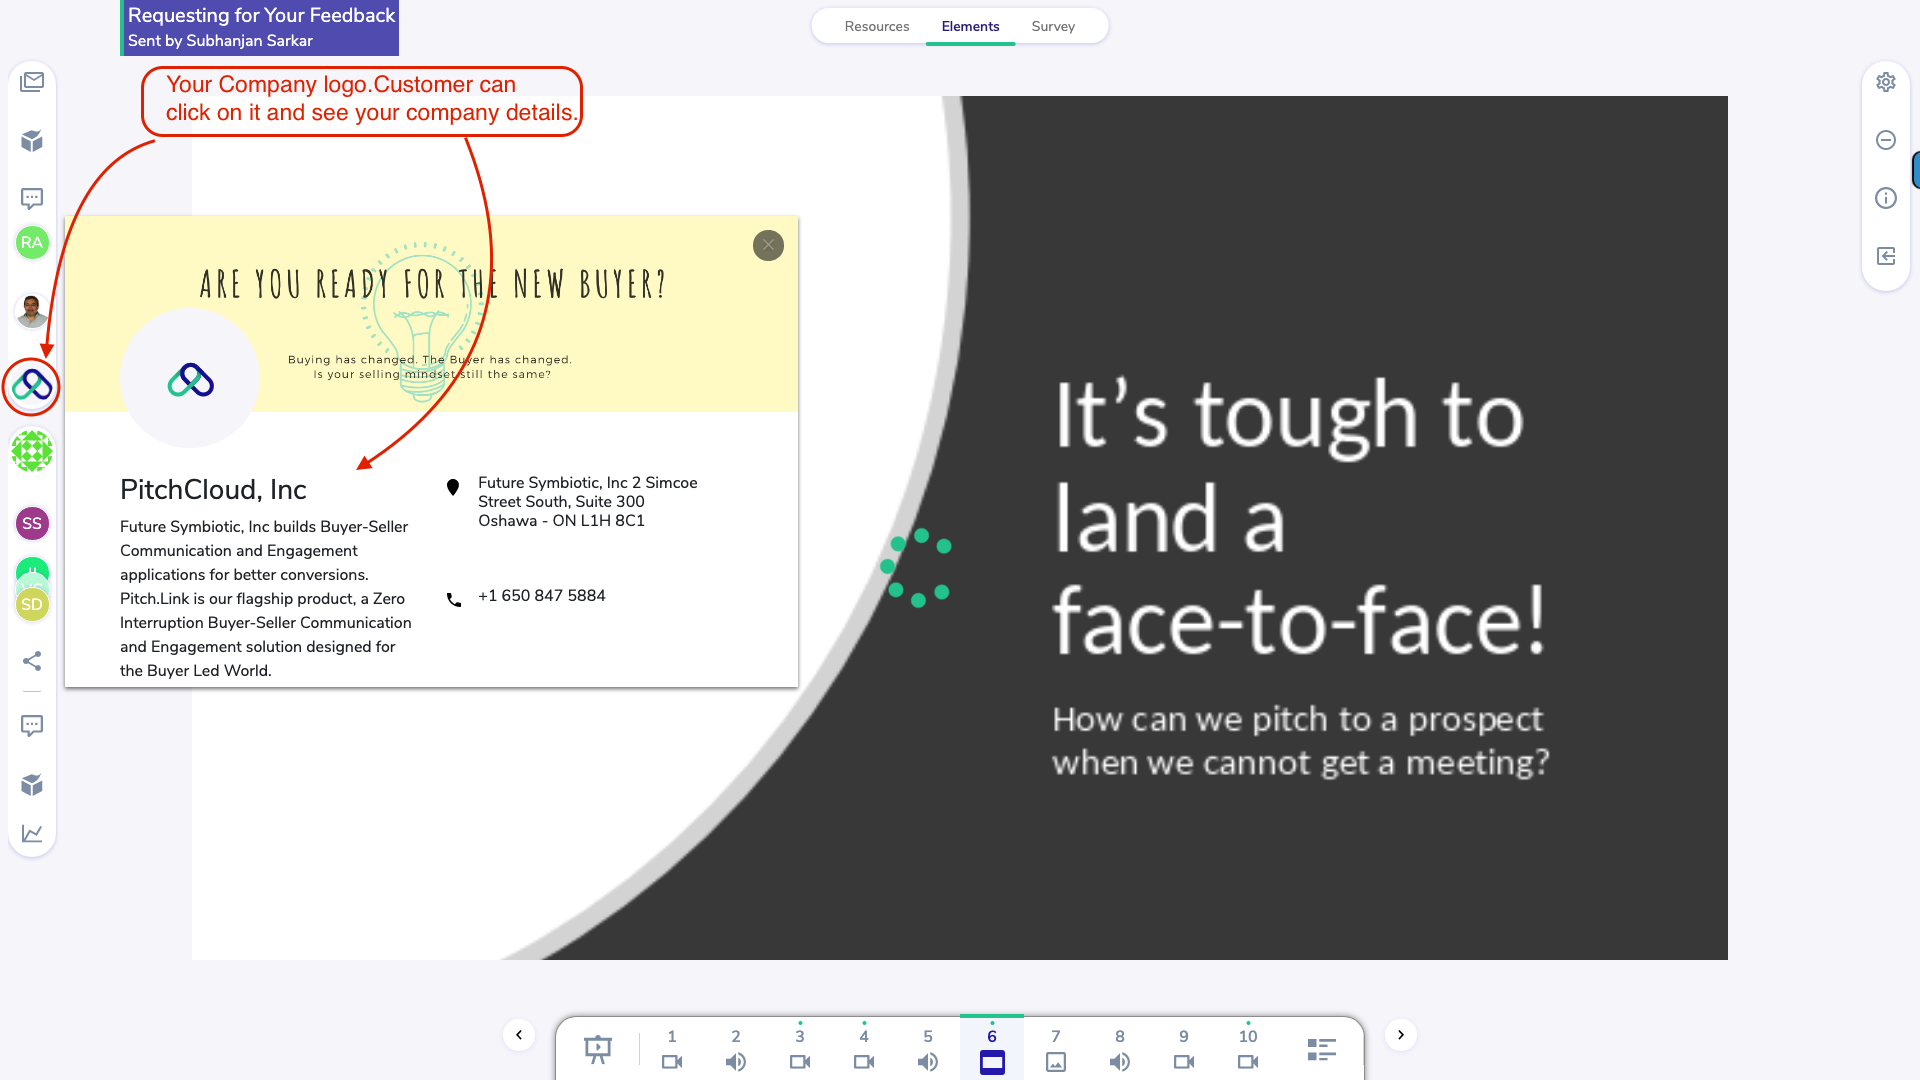Click the exit arrow icon on right panel
The image size is (1920, 1080).
[x=1886, y=256]
